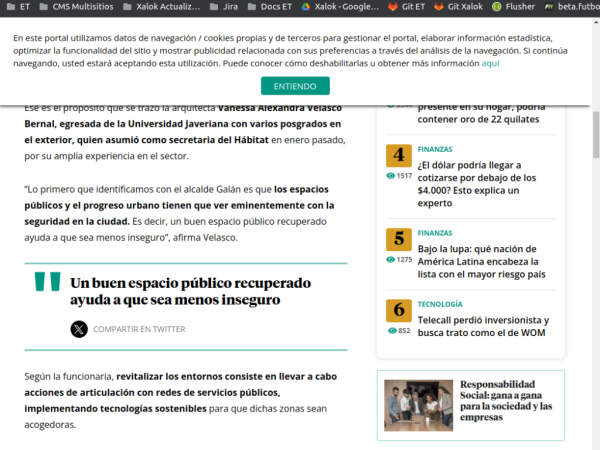Open the Flusher bookmark
This screenshot has height=450, width=600.
(x=513, y=7)
